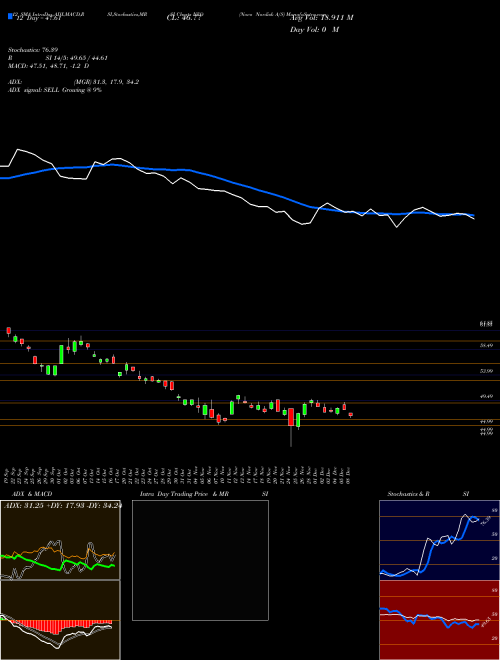The height and width of the screenshot is (660, 500).
Task: Click the 'ADX signal: SELL' line
Action: point(55,90)
